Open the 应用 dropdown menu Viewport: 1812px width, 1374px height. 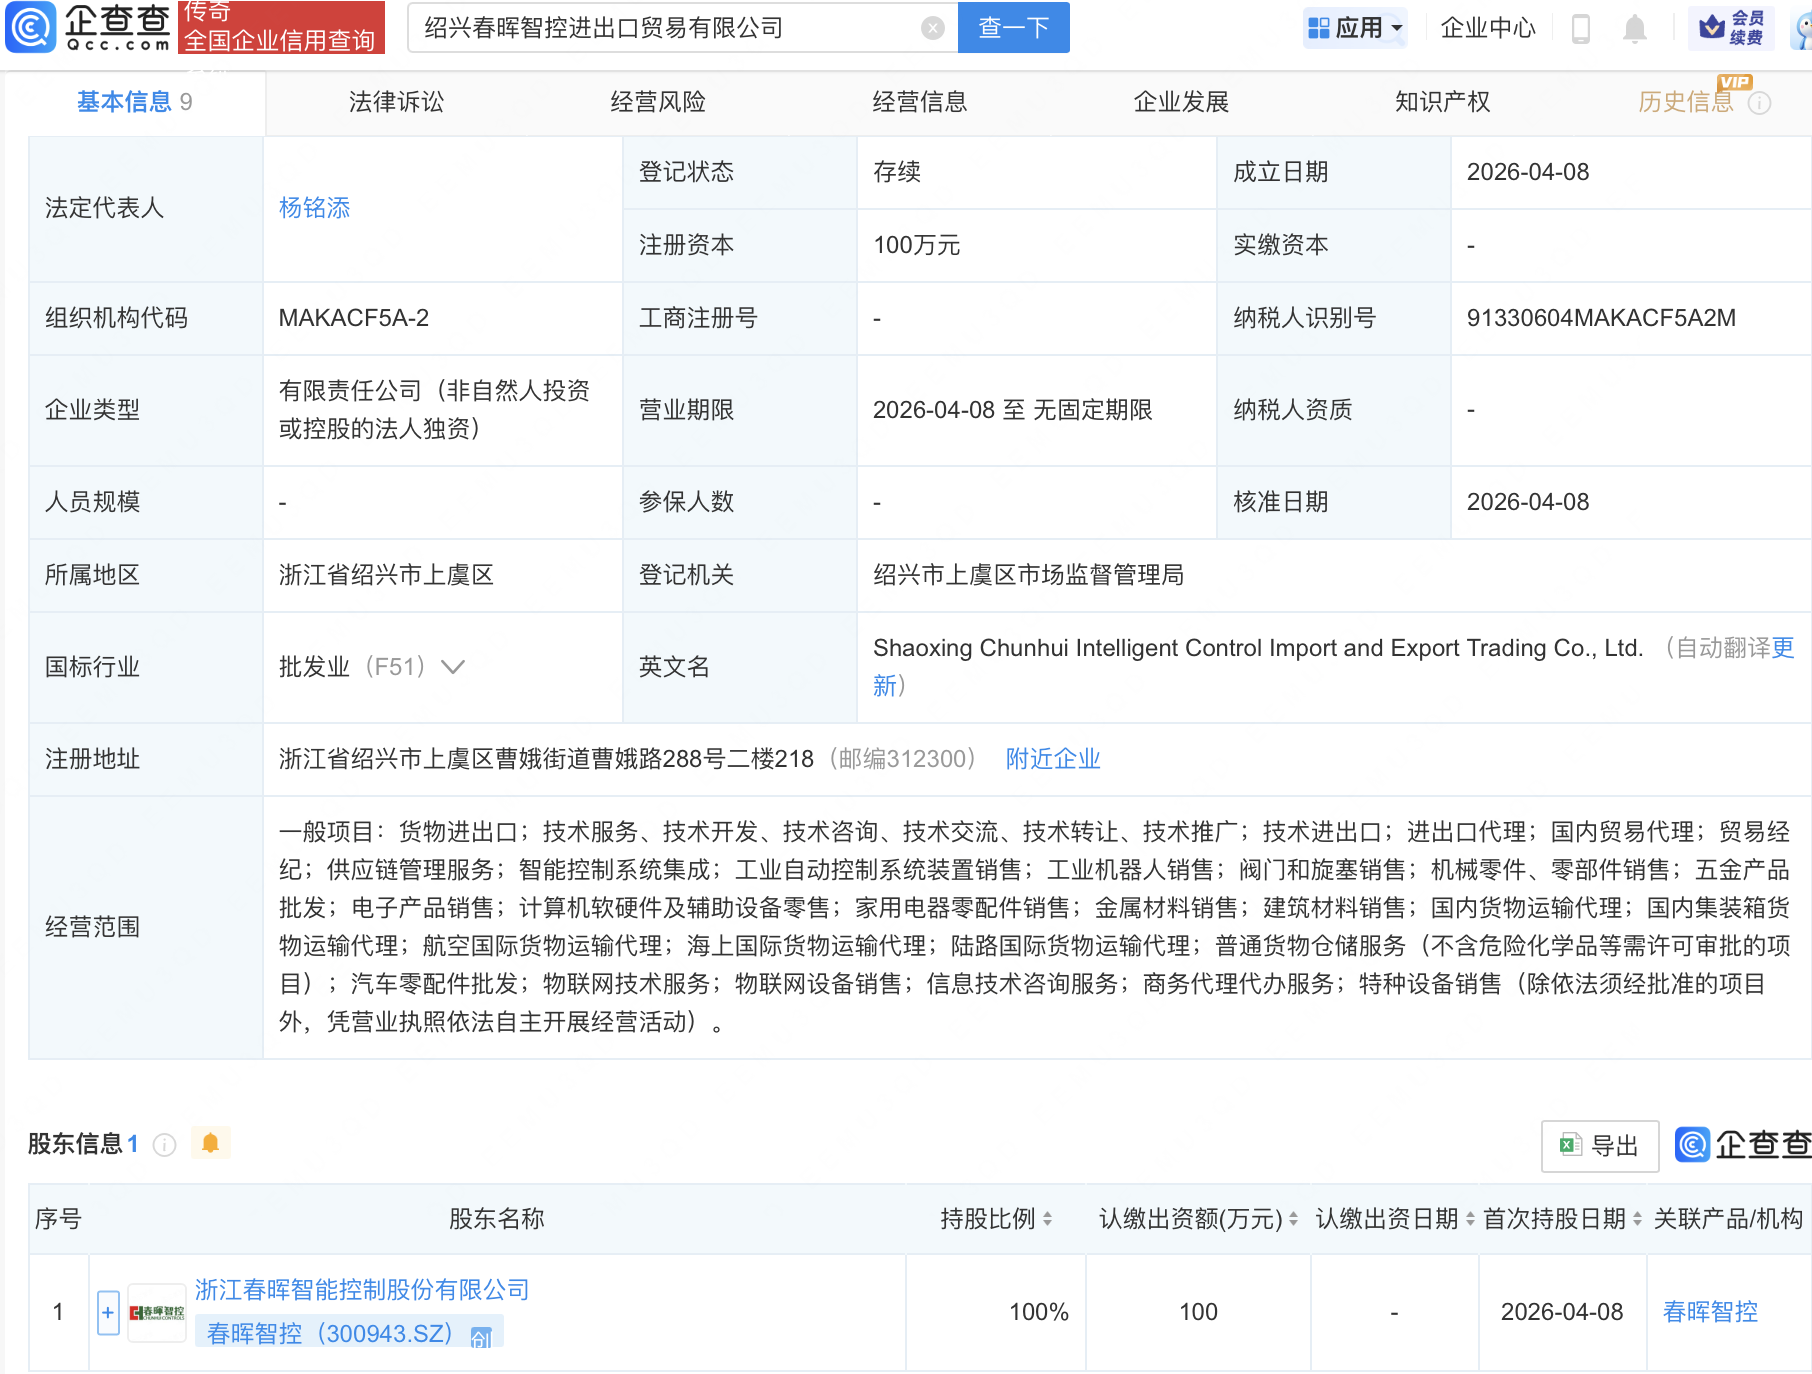click(x=1355, y=28)
